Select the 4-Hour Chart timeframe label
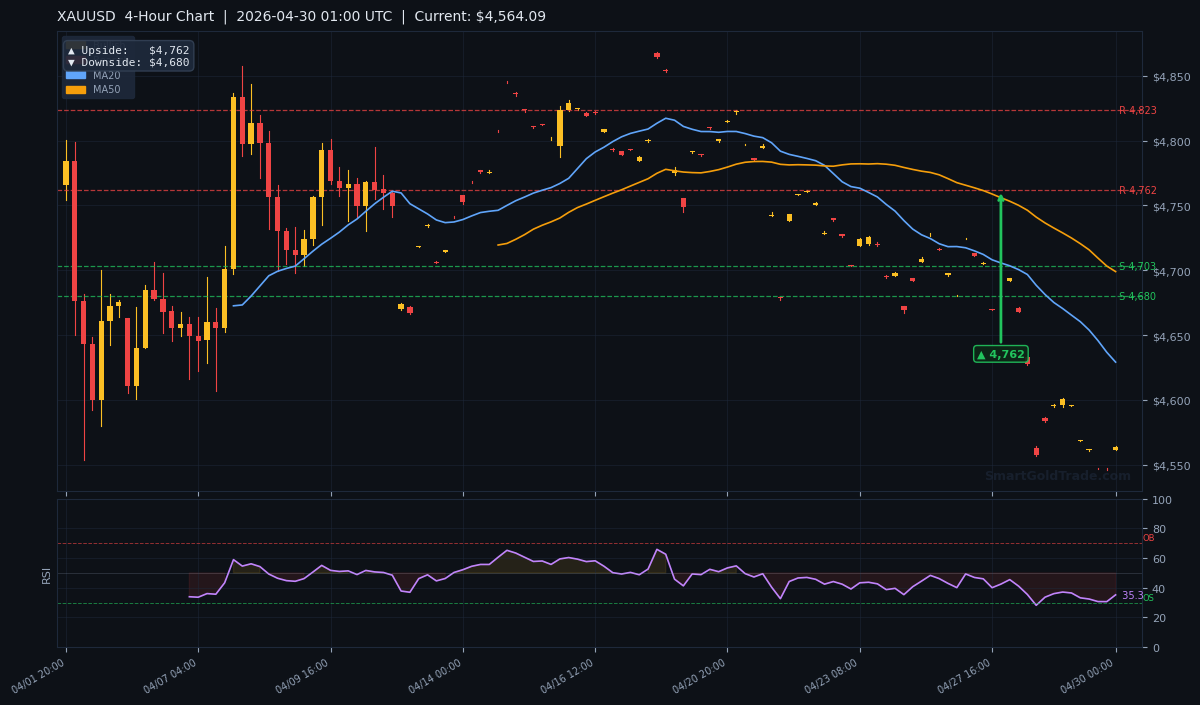This screenshot has height=705, width=1200. coord(165,16)
